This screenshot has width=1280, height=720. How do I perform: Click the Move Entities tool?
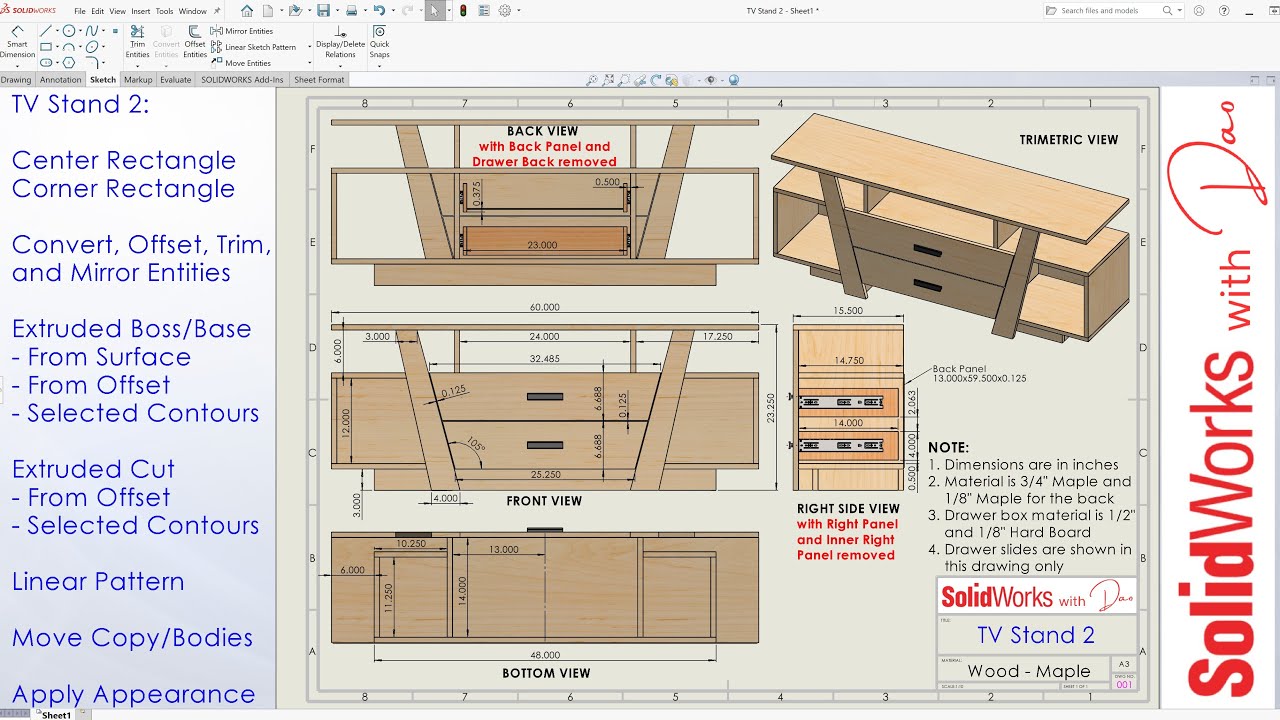coord(240,63)
